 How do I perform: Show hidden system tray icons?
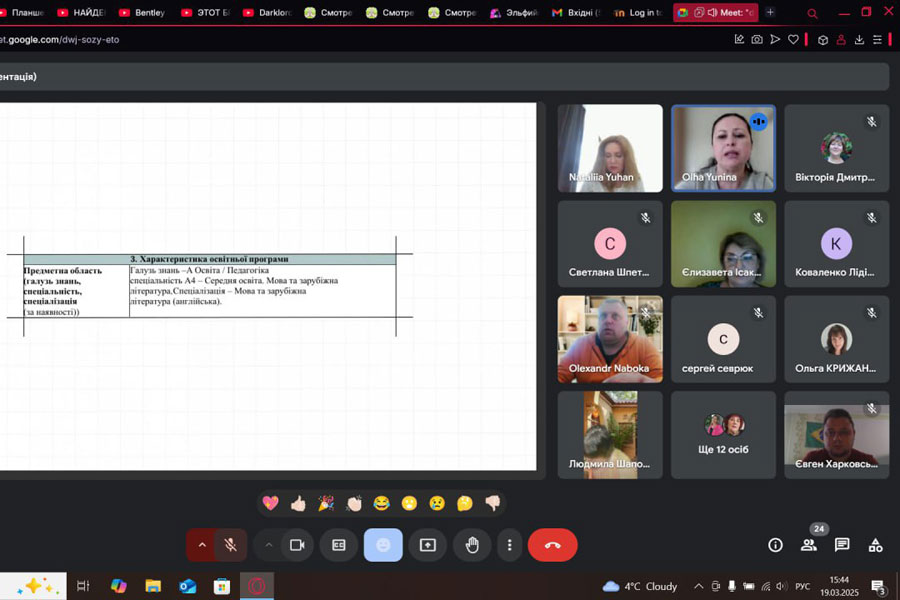(x=699, y=586)
